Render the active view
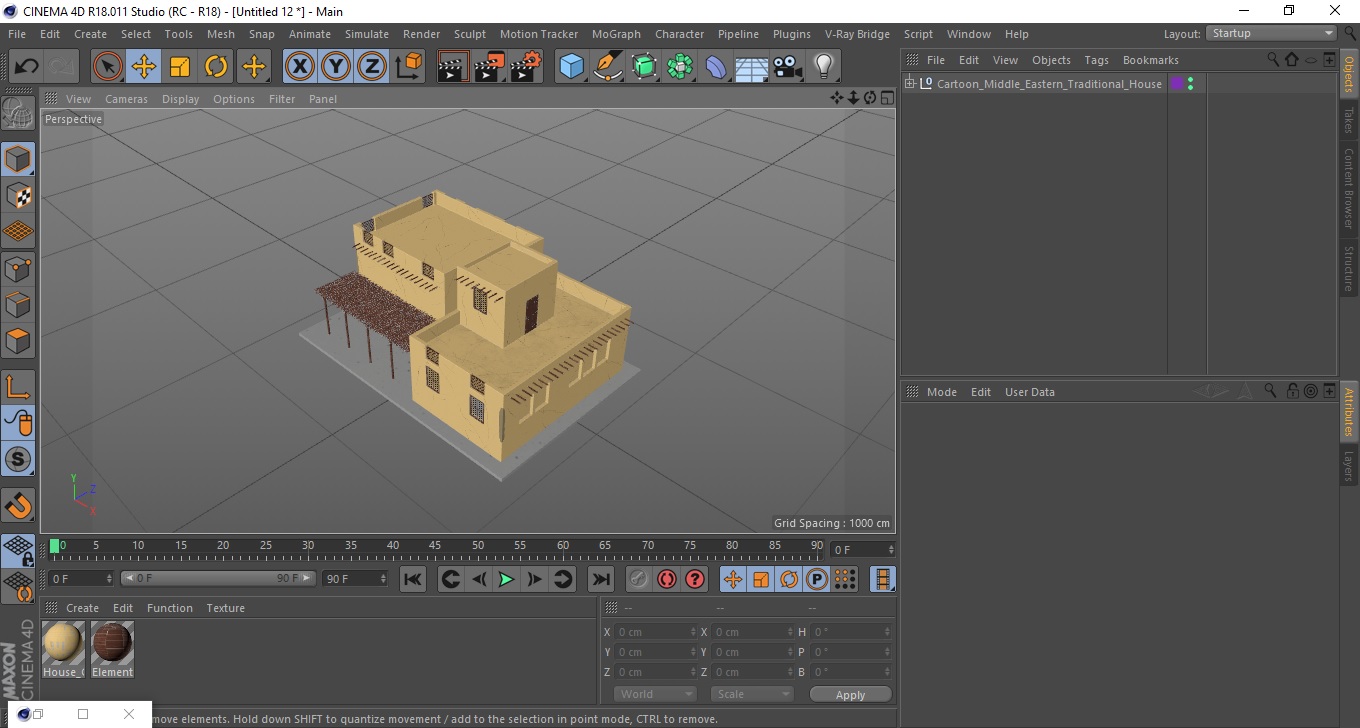1360x728 pixels. (x=453, y=67)
